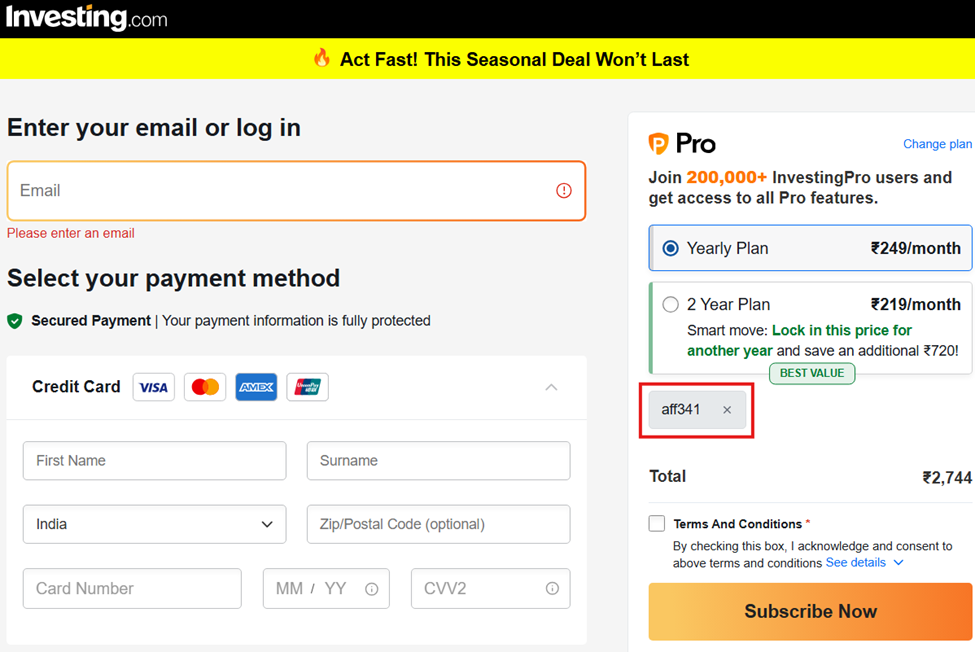Click the CVV2 info icon

552,589
